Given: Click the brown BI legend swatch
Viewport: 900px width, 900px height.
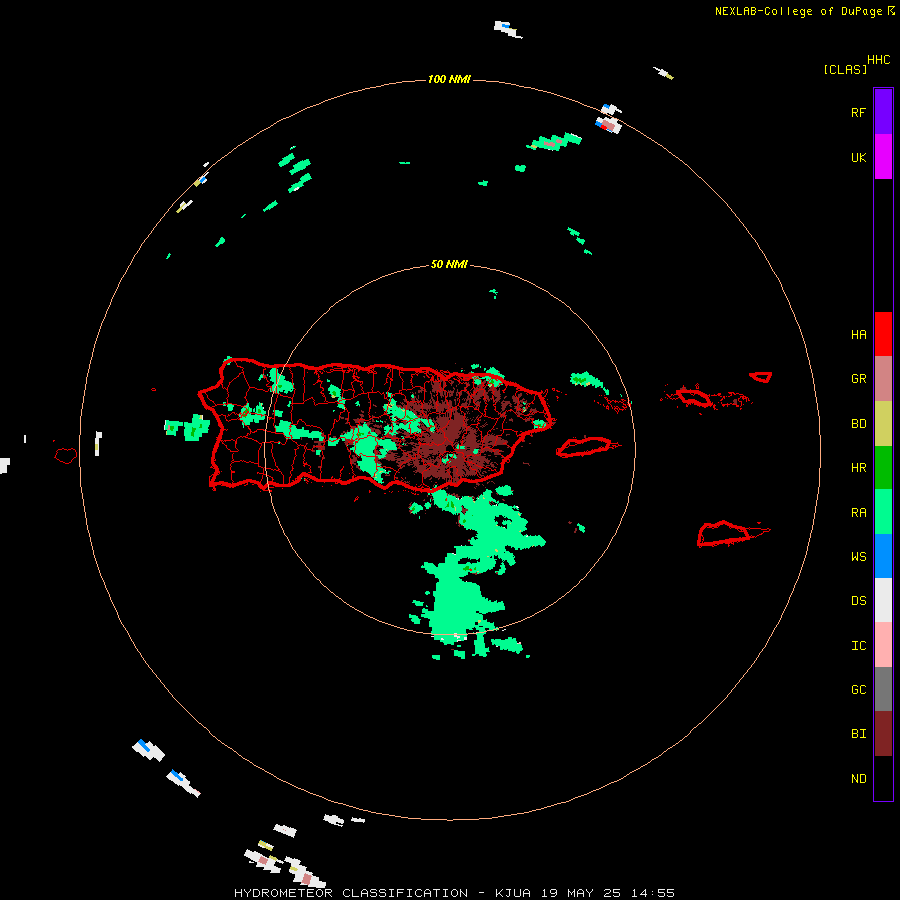Looking at the screenshot, I should pyautogui.click(x=883, y=734).
